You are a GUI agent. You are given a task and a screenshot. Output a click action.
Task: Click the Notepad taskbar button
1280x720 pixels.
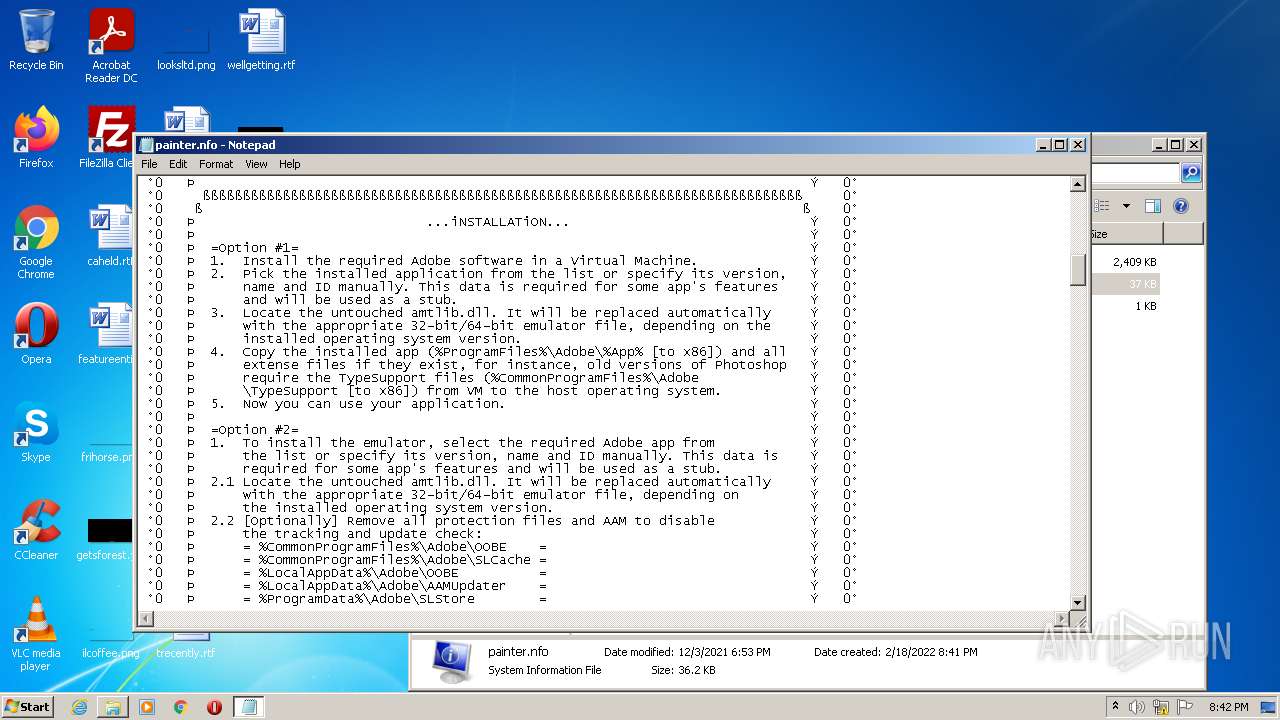tap(249, 707)
